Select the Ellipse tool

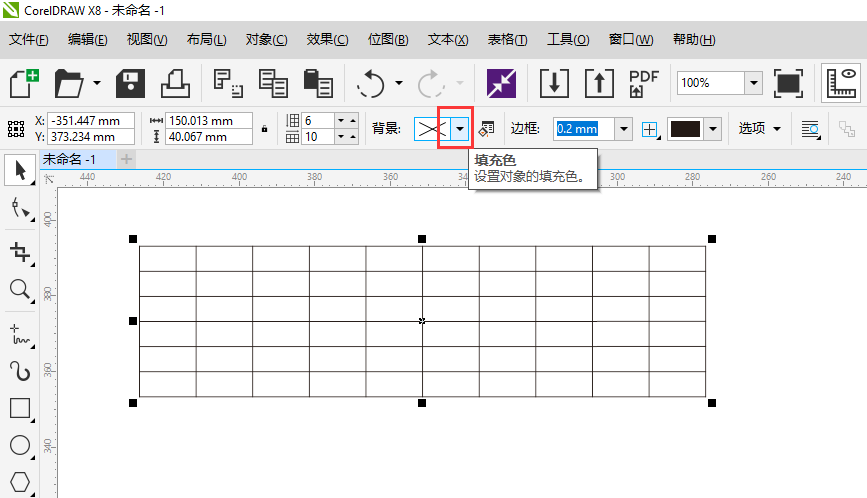point(20,445)
